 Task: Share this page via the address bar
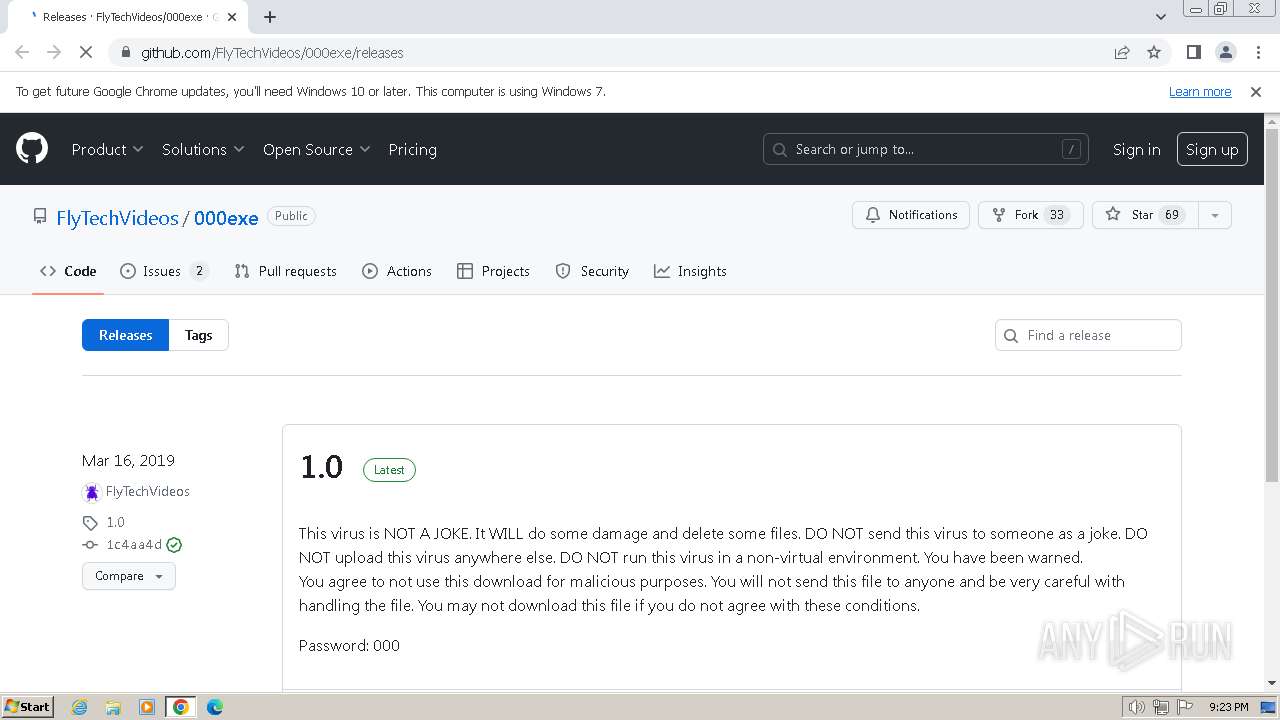1122,53
